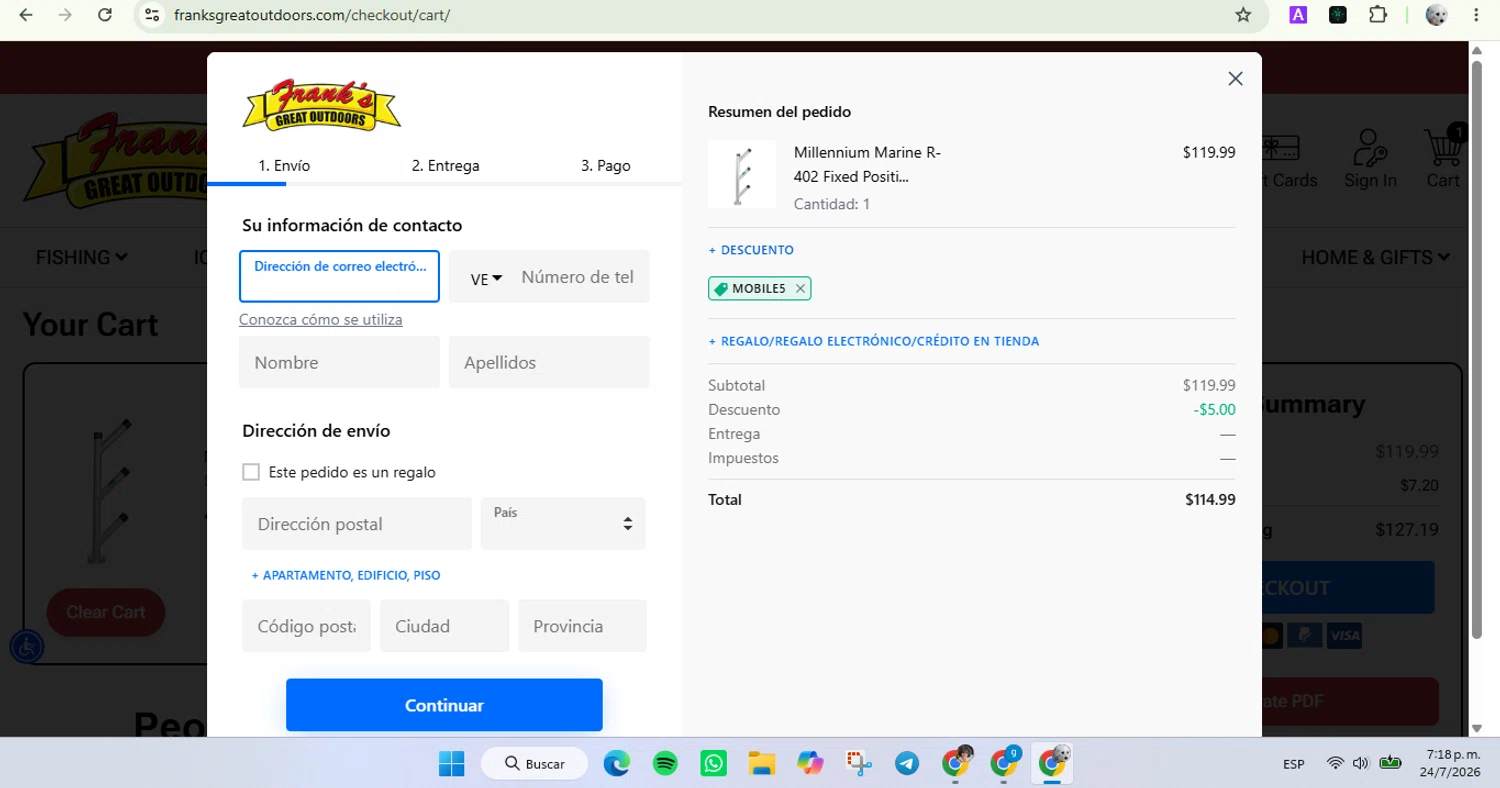Open WhatsApp from the taskbar
This screenshot has height=788, width=1500.
coord(713,764)
